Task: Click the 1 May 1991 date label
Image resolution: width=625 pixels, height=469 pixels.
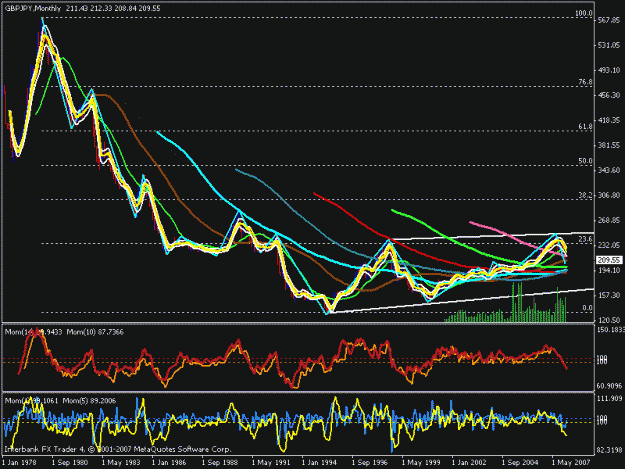Action: click(270, 463)
